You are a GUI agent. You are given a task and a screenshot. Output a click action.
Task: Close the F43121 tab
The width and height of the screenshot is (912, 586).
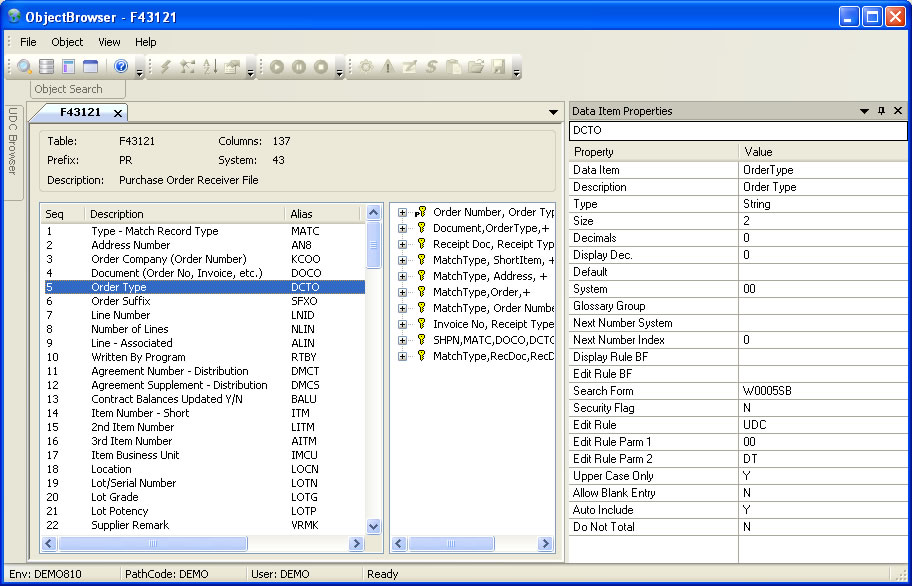click(118, 113)
